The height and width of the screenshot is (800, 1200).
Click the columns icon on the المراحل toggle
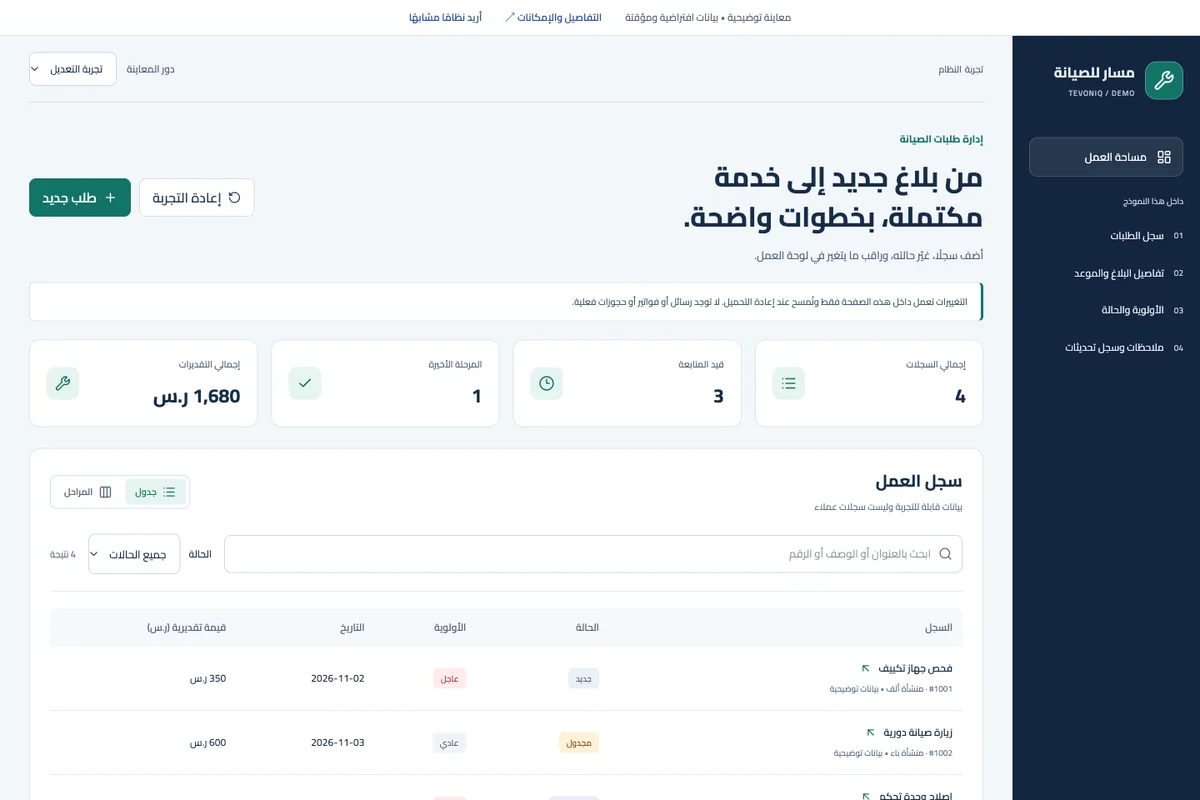tap(106, 492)
